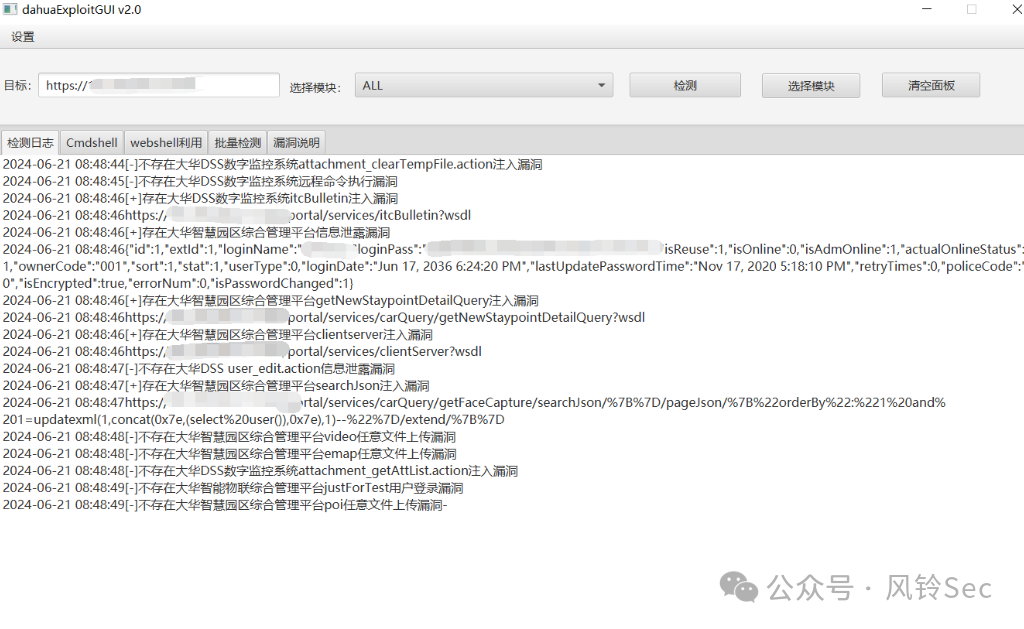The image size is (1024, 629).
Task: Select the video任意文件上传漏洞 log line
Action: [x=229, y=436]
